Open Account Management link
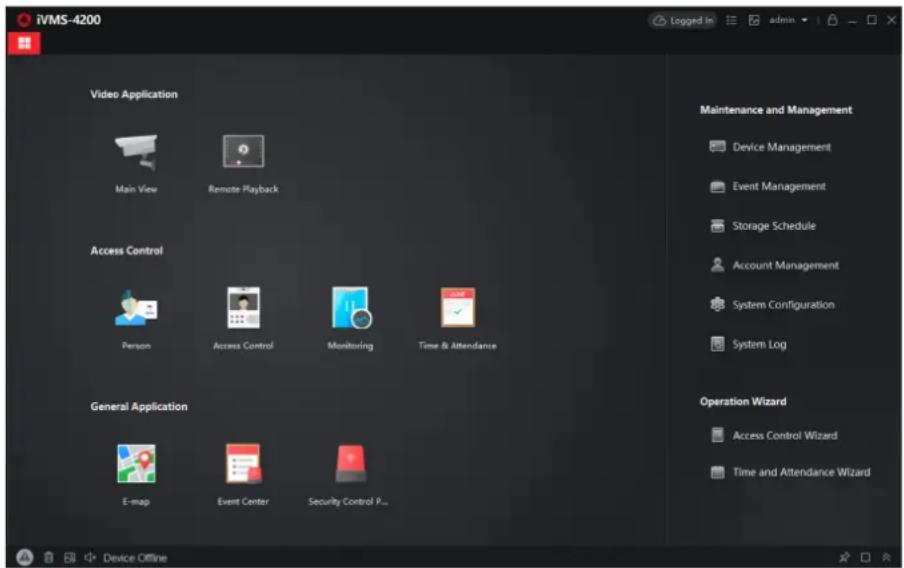The width and height of the screenshot is (904, 568). coord(785,265)
